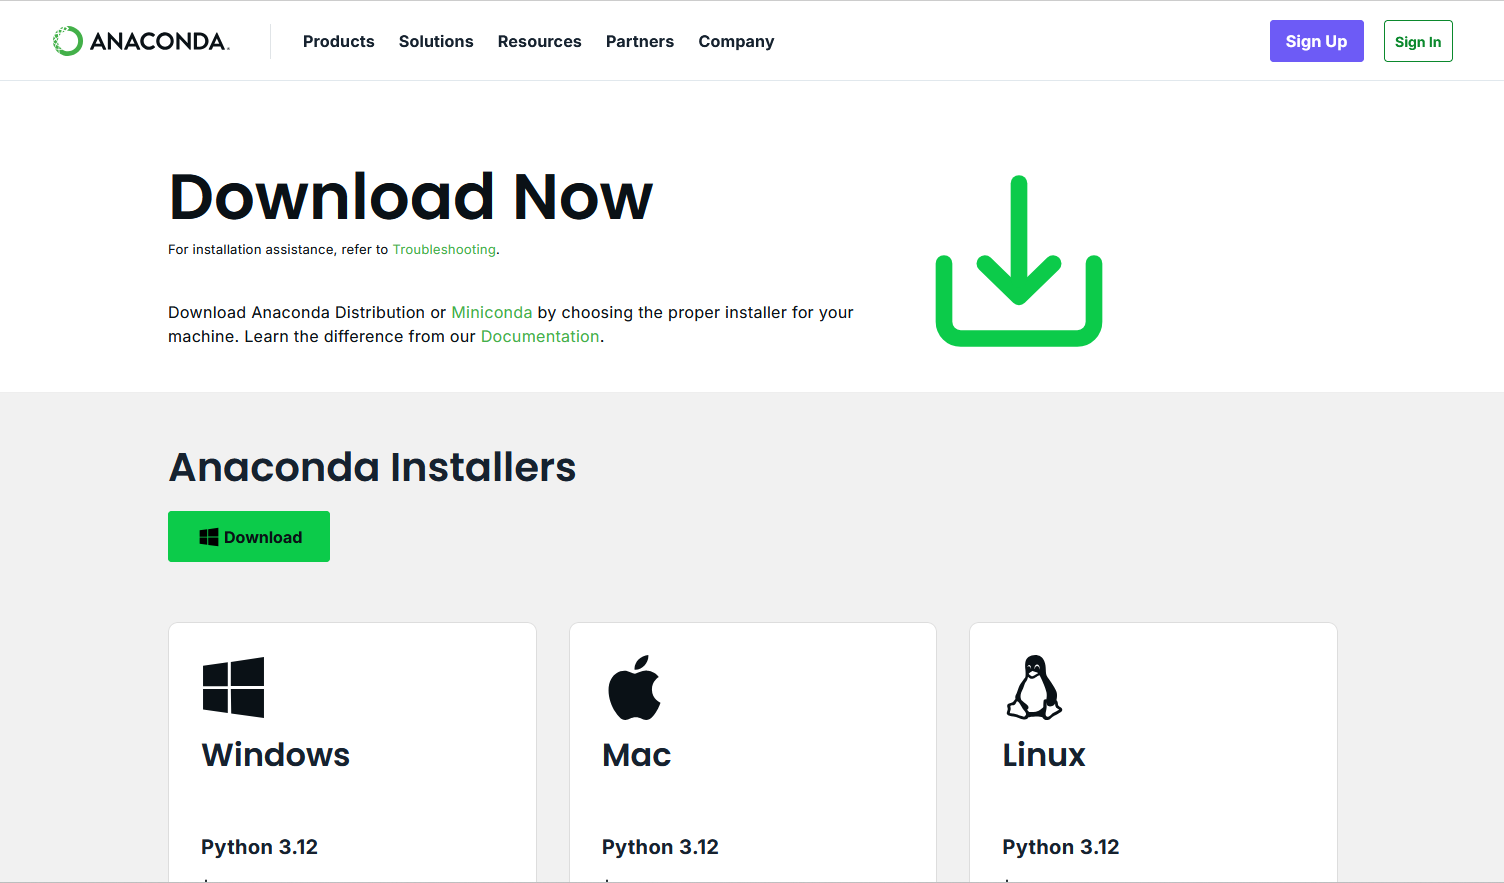Image resolution: width=1504 pixels, height=883 pixels.
Task: Click the Windows icon on the Windows card
Action: pyautogui.click(x=233, y=687)
